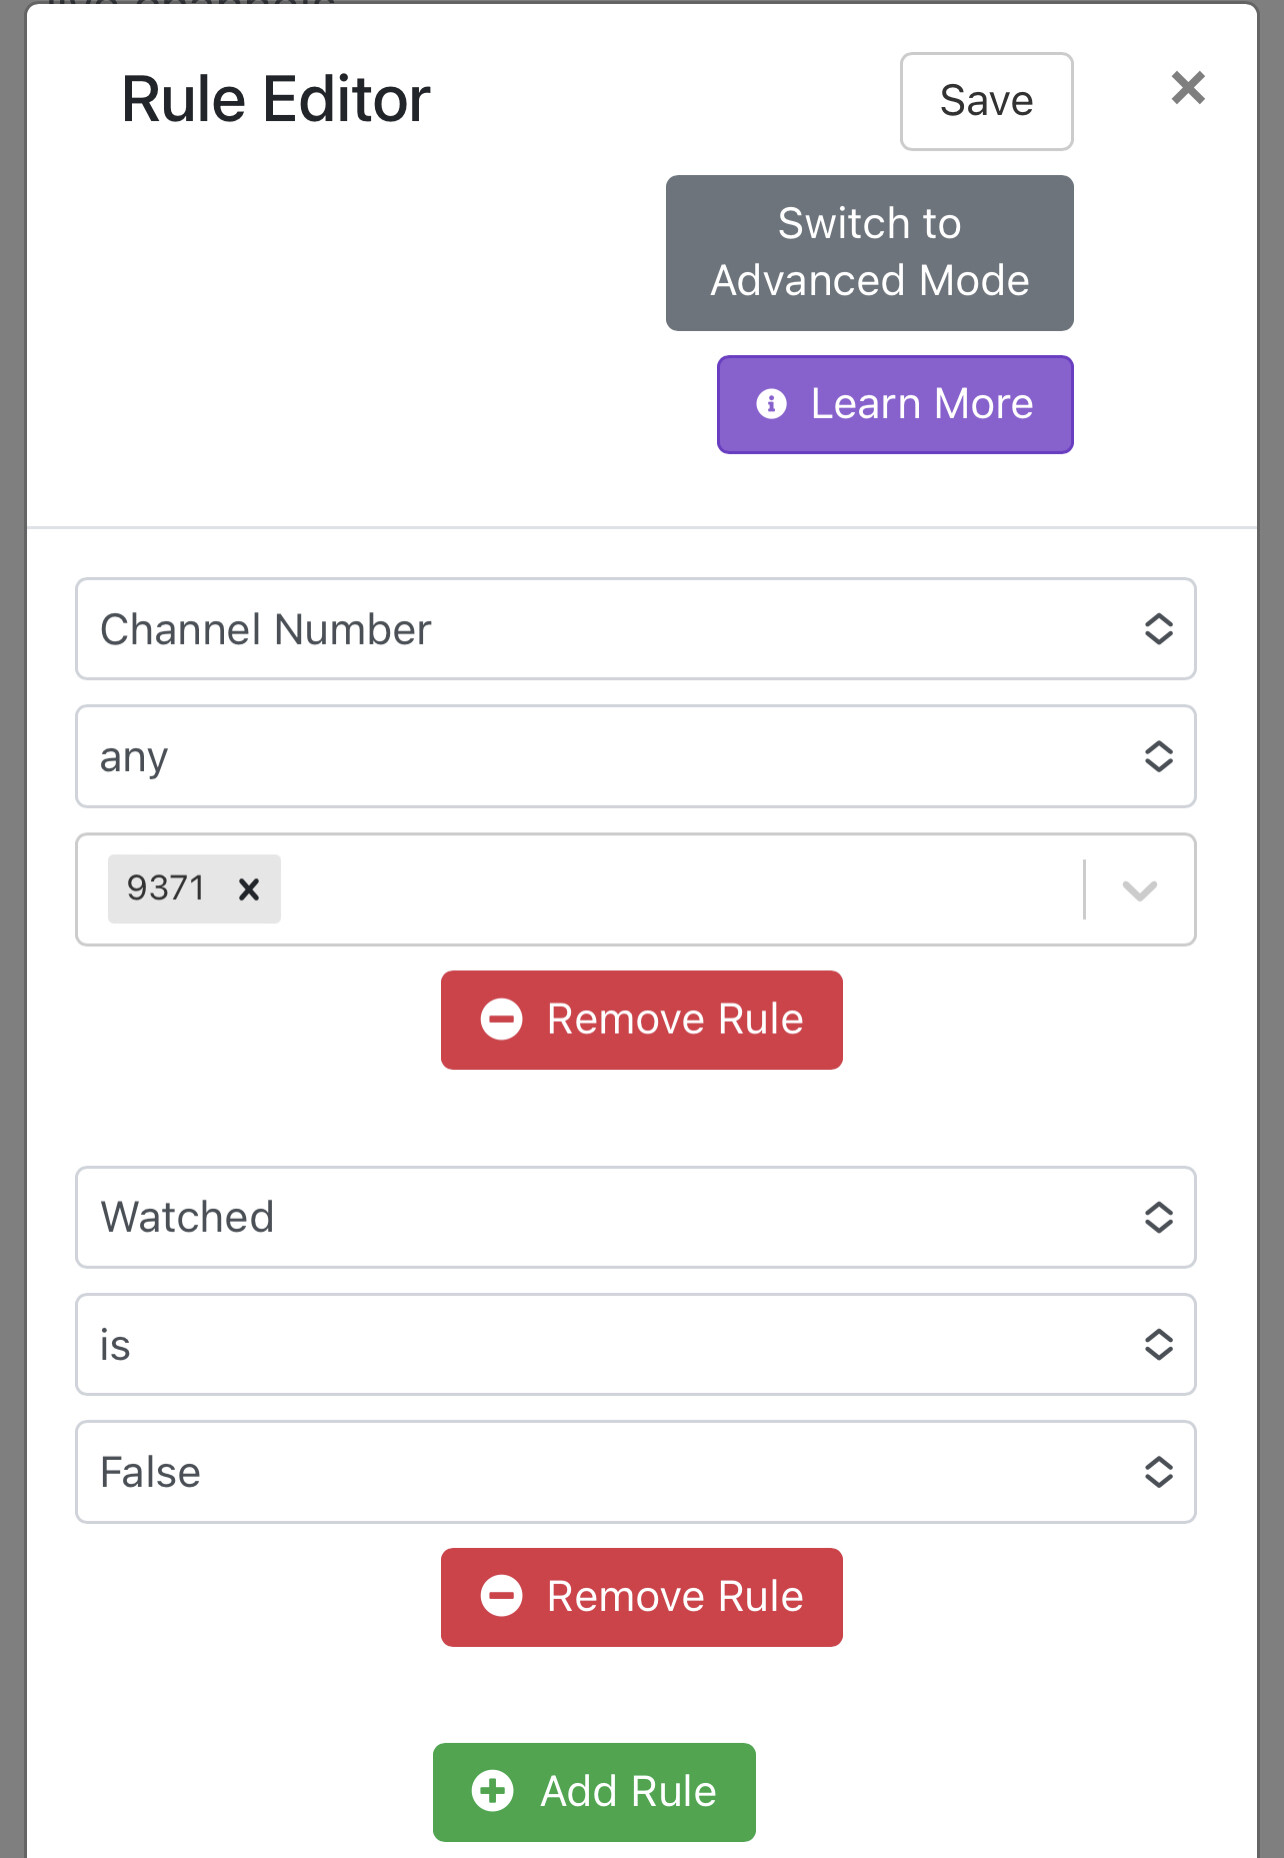Click the plus icon on Add Rule
1284x1858 pixels.
tap(492, 1791)
